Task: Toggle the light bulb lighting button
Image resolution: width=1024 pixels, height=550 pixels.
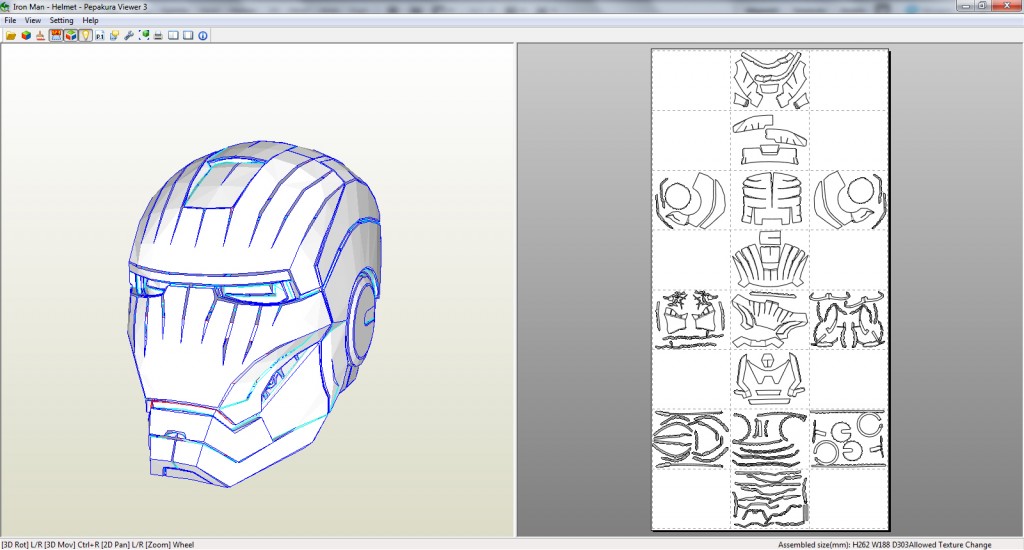Action: pos(86,35)
